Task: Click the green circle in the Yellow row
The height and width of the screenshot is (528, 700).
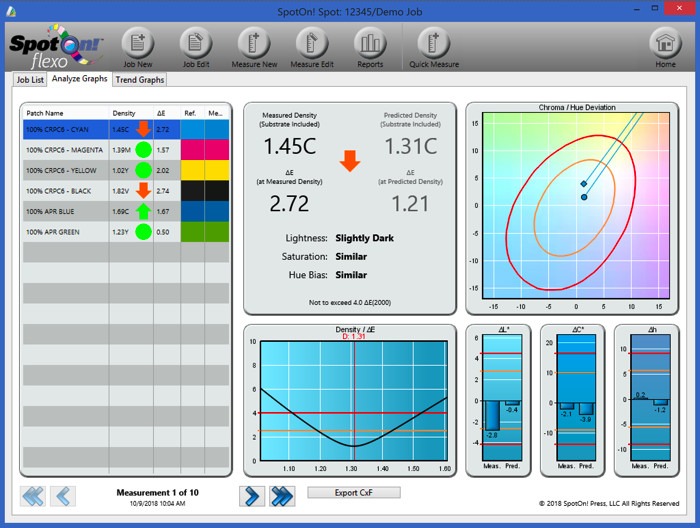Action: click(143, 170)
